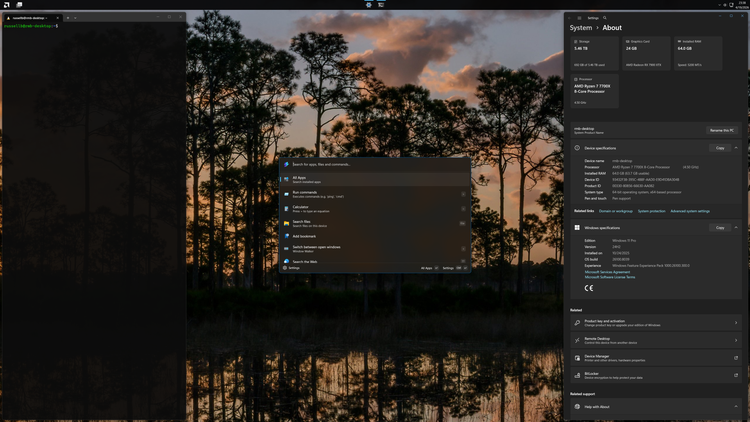Click the All Apps hint in launcher footer
This screenshot has height=422, width=750.
(429, 268)
